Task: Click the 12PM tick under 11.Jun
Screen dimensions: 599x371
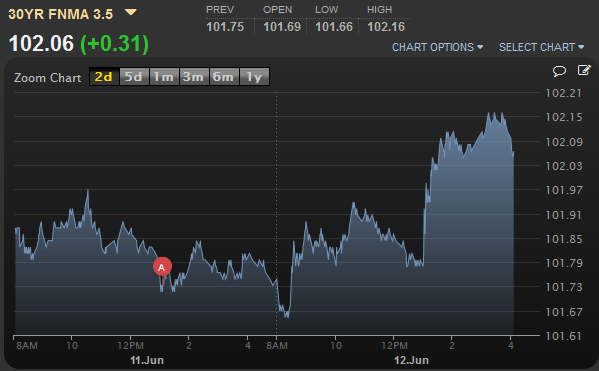Action: coord(130,346)
